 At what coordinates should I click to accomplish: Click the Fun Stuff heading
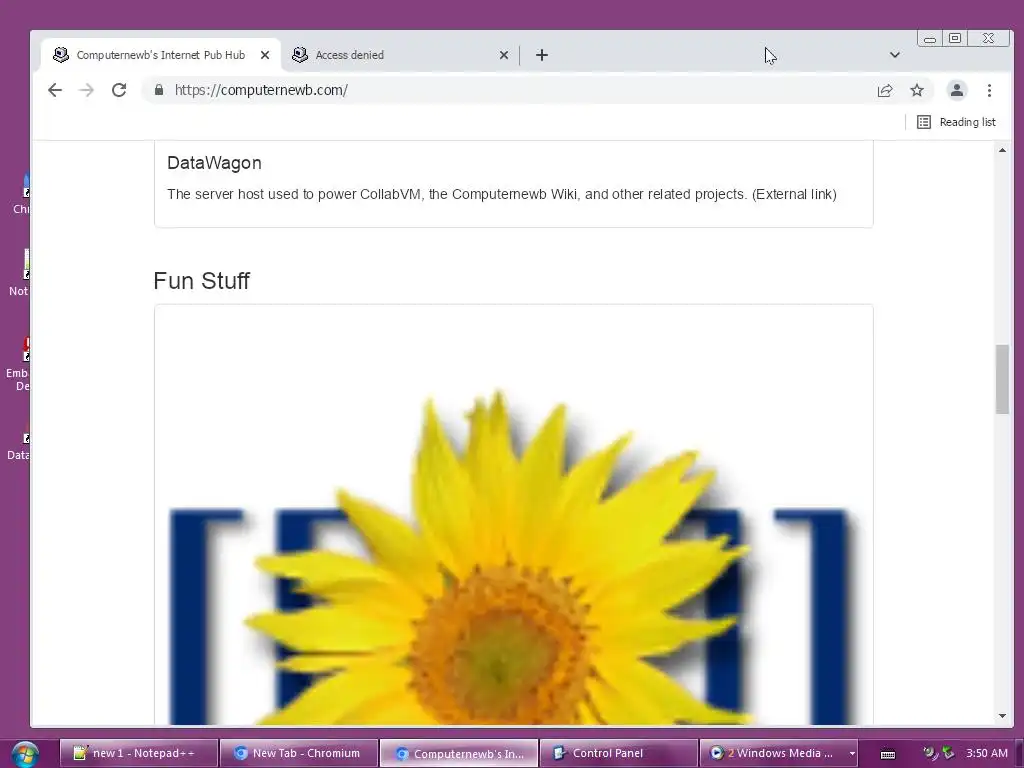click(x=202, y=281)
